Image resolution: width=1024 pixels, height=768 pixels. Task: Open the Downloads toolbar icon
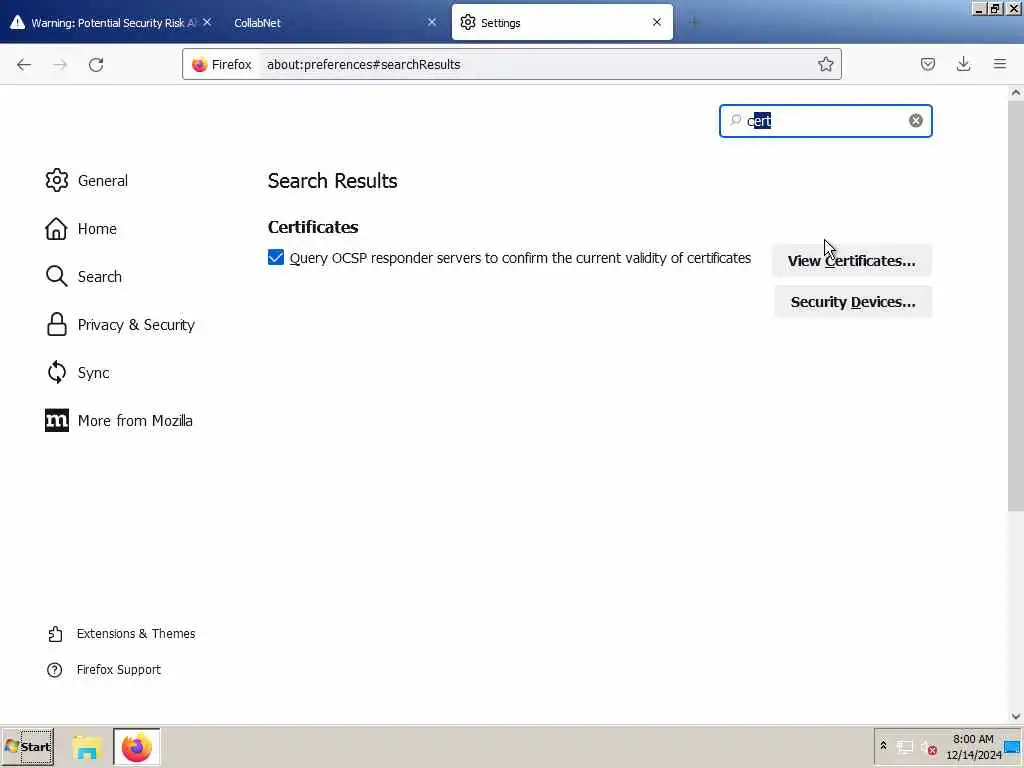(963, 64)
